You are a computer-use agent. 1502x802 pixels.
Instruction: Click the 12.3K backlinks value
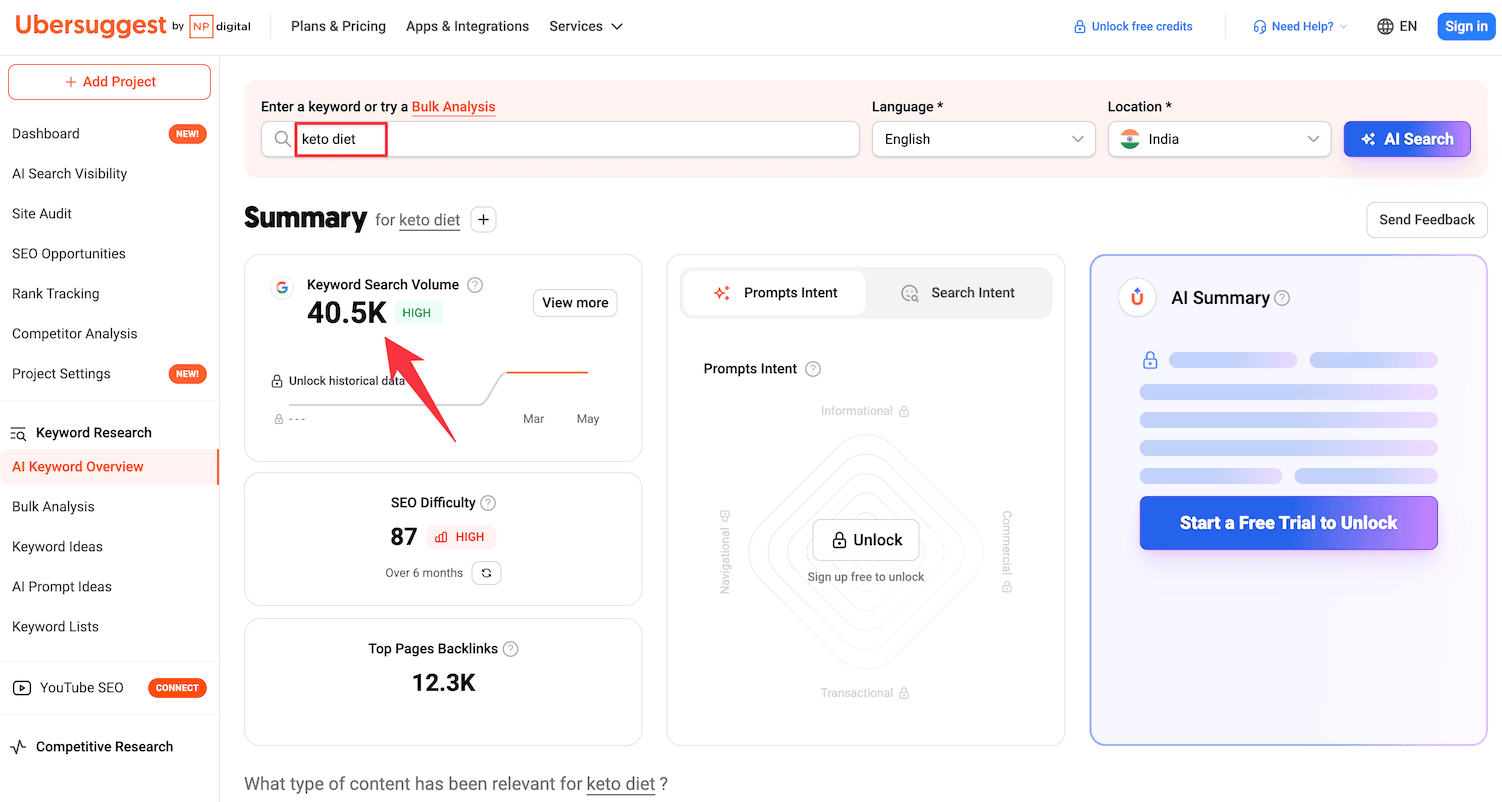click(x=443, y=683)
